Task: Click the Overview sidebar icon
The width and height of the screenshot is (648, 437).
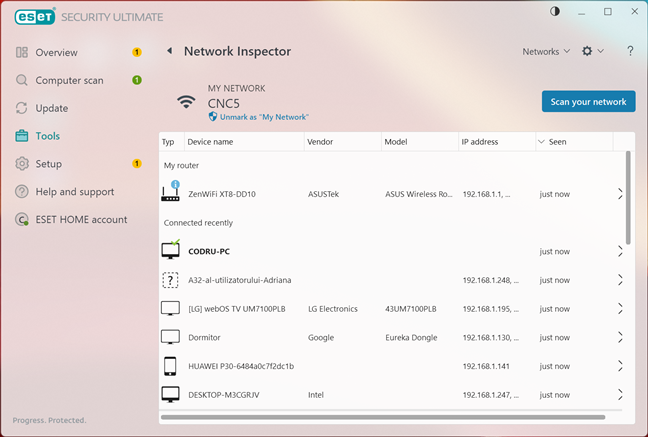Action: coord(21,53)
